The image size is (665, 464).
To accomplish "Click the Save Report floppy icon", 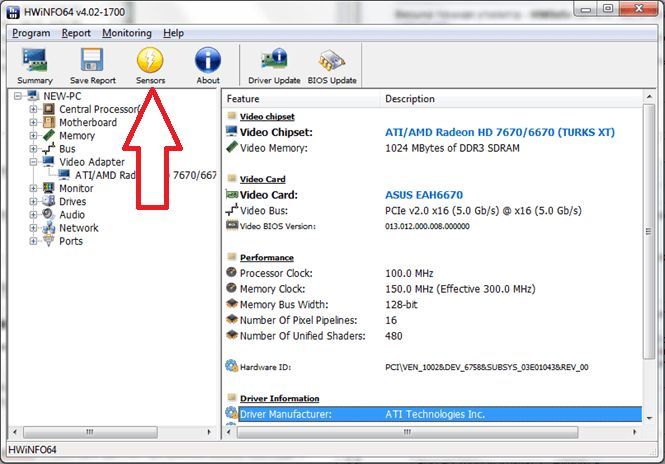I will coord(92,60).
